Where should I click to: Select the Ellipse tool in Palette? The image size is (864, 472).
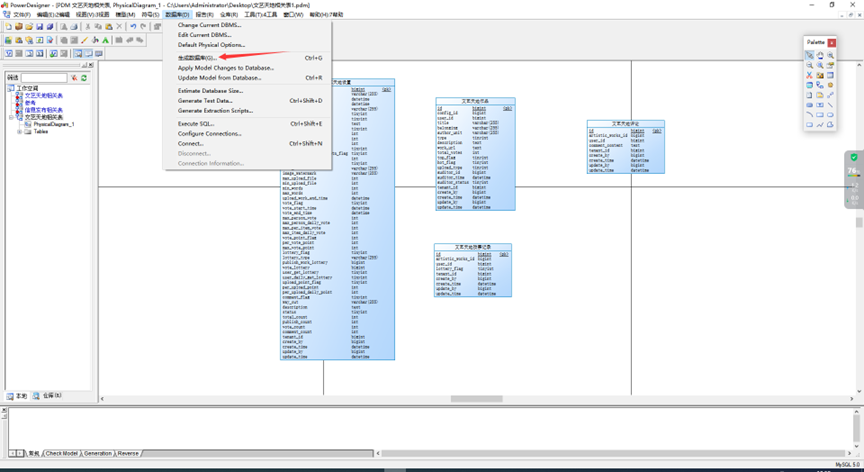coord(830,115)
